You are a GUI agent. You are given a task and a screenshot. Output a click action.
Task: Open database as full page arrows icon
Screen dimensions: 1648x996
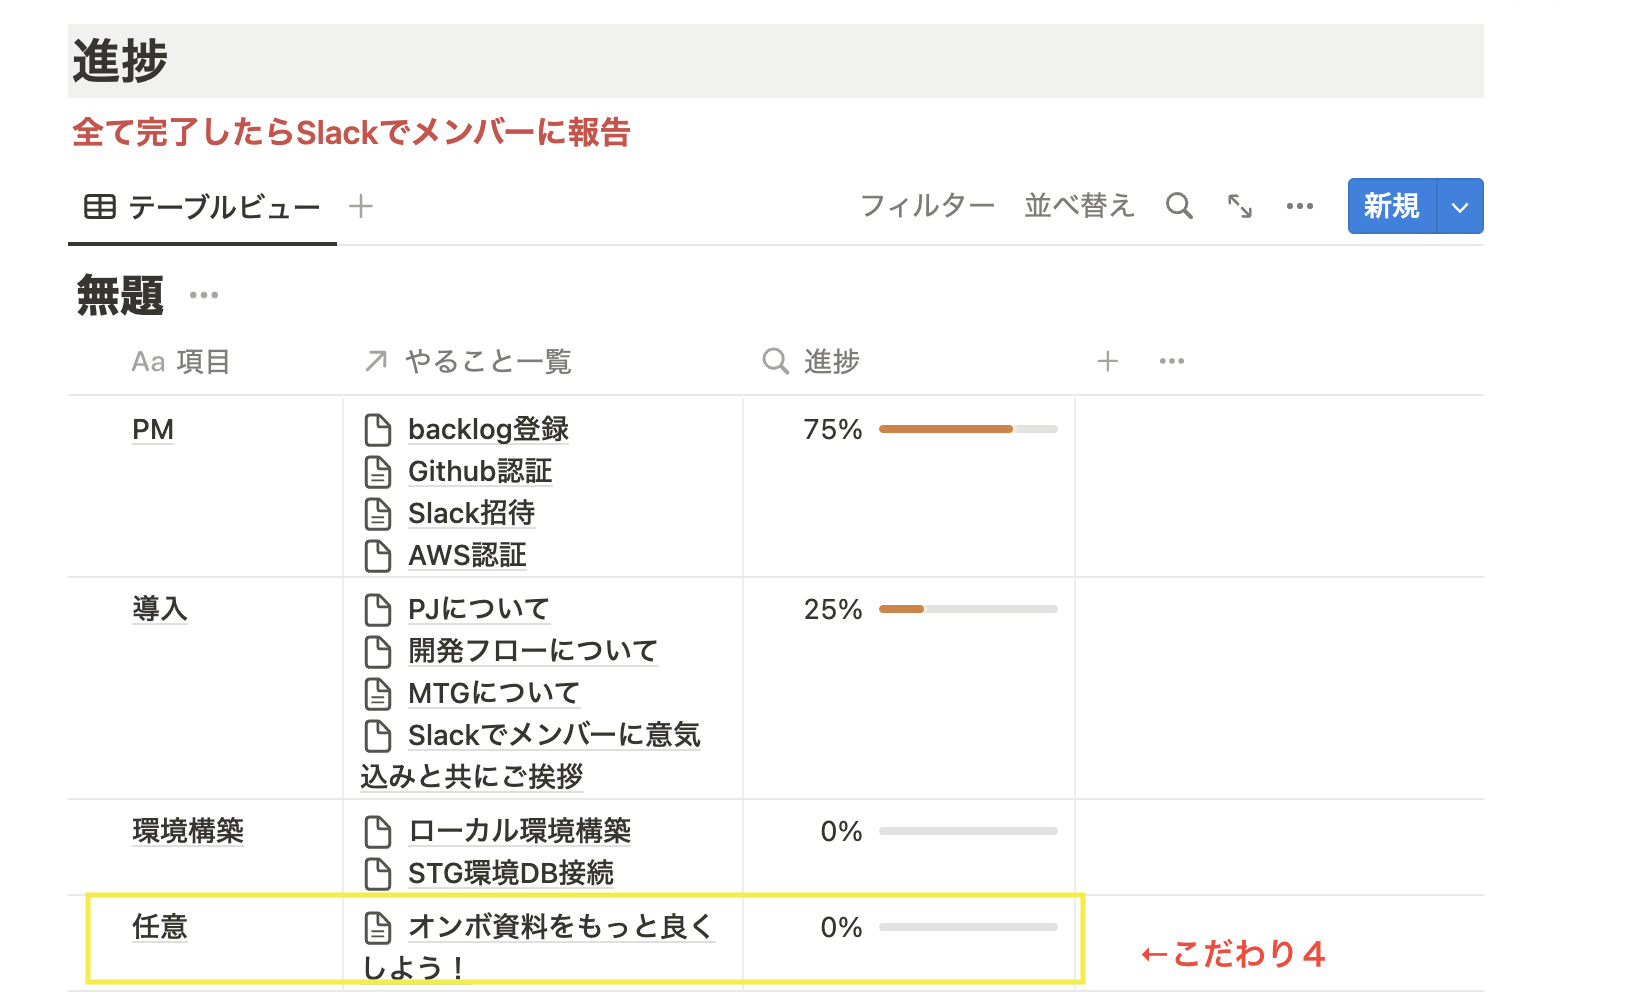1240,206
